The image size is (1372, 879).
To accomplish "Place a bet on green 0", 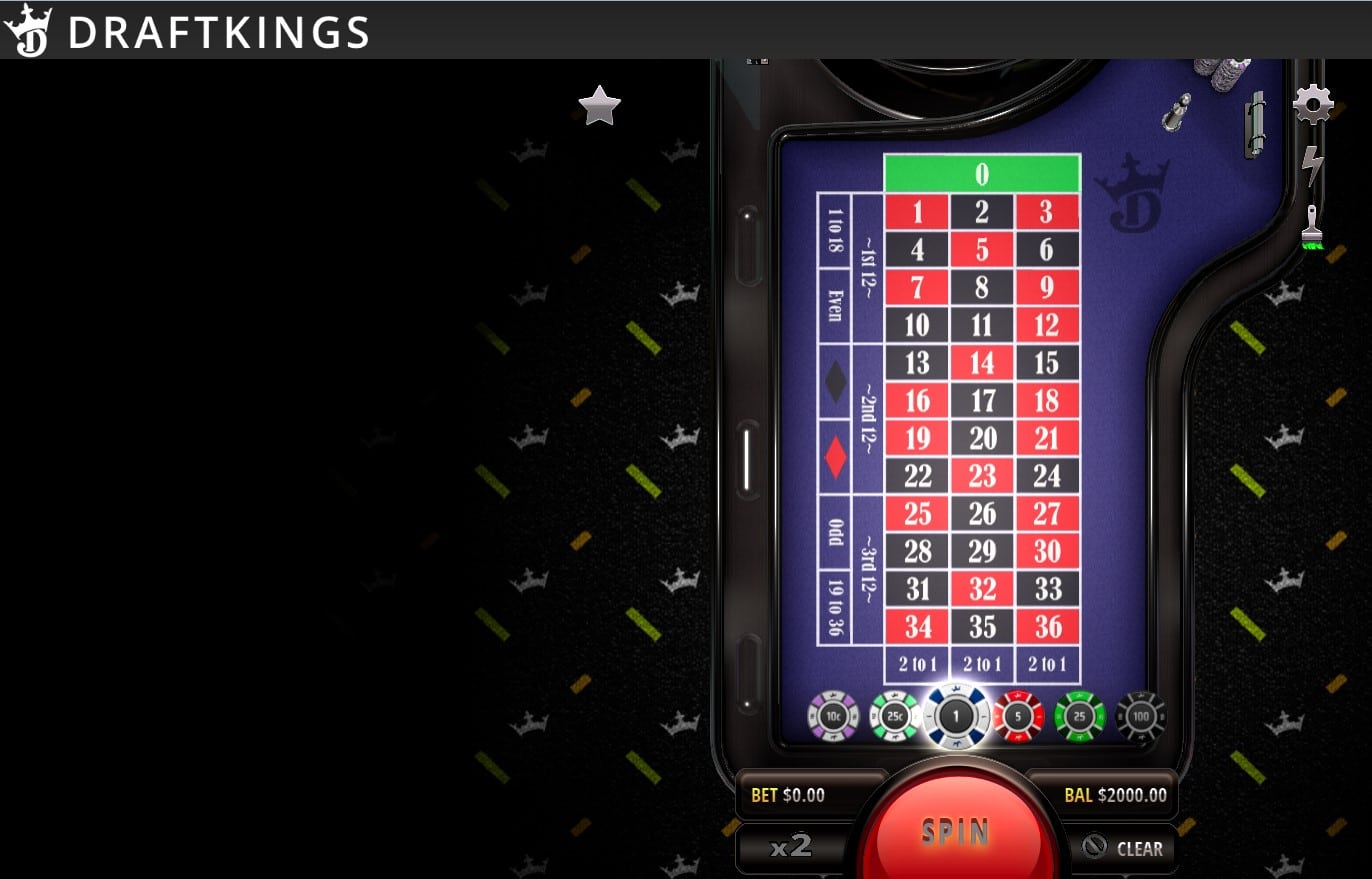I will 982,174.
